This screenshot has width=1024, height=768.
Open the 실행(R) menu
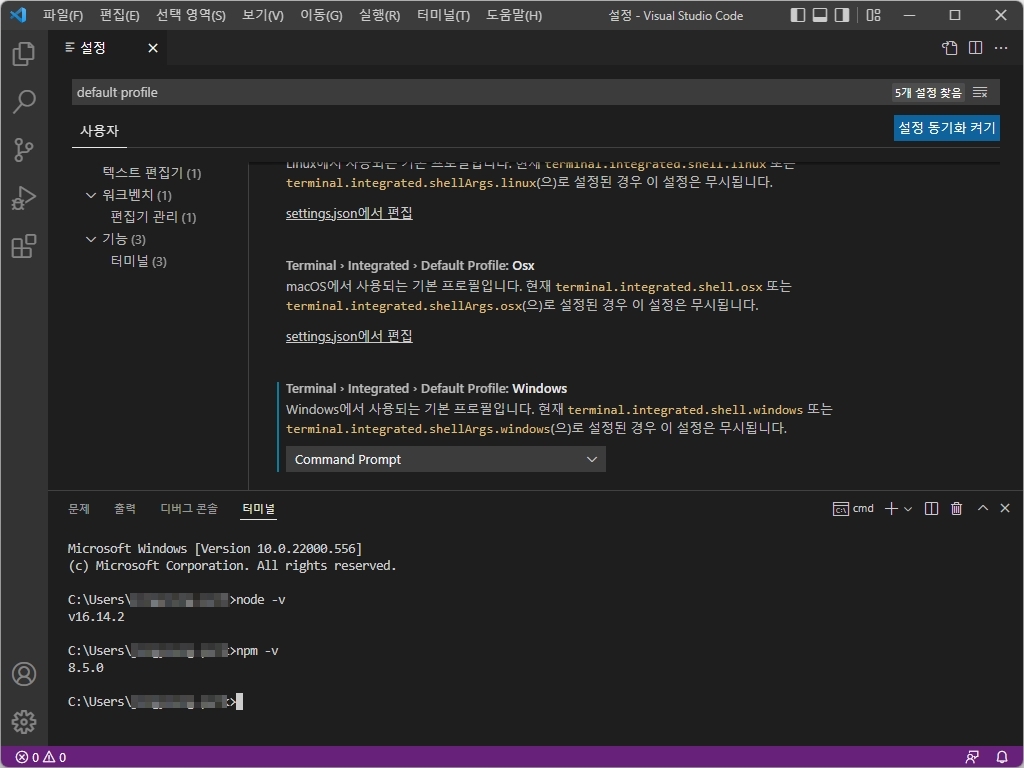[379, 15]
